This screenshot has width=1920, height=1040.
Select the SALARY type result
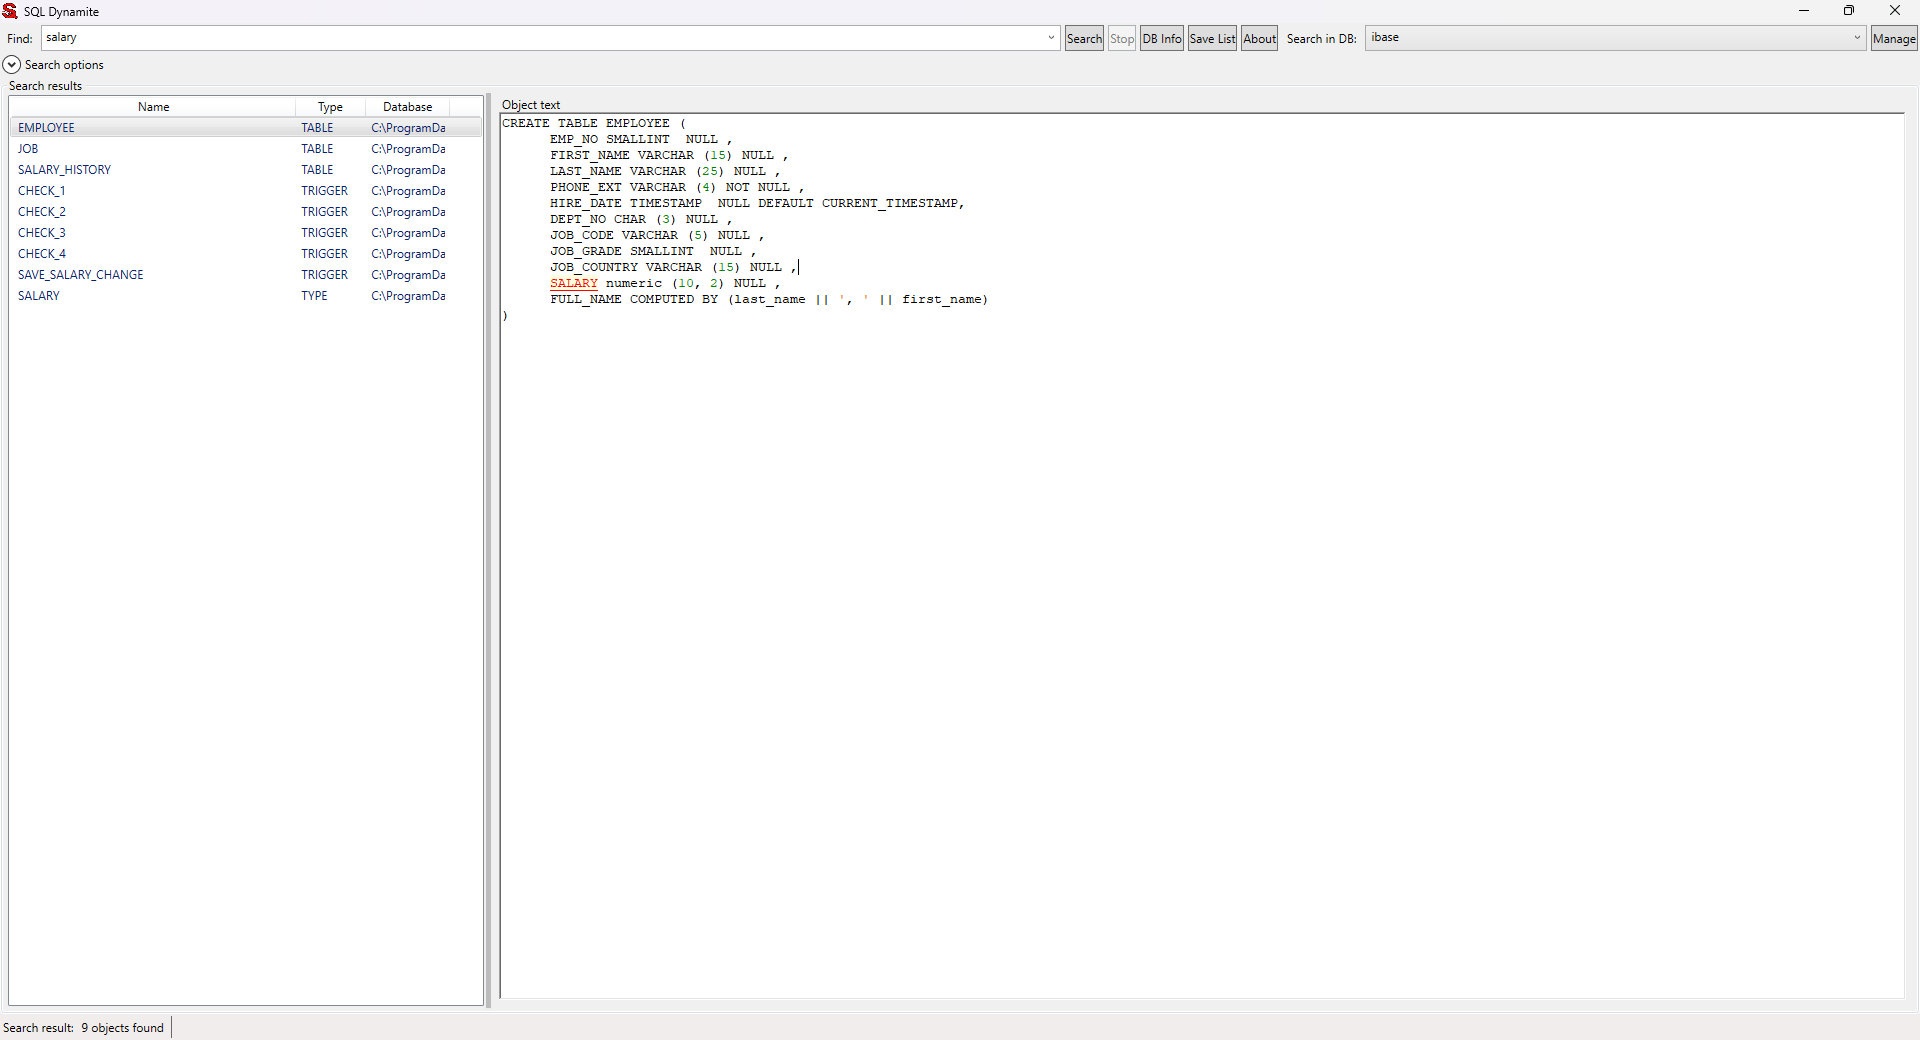38,296
